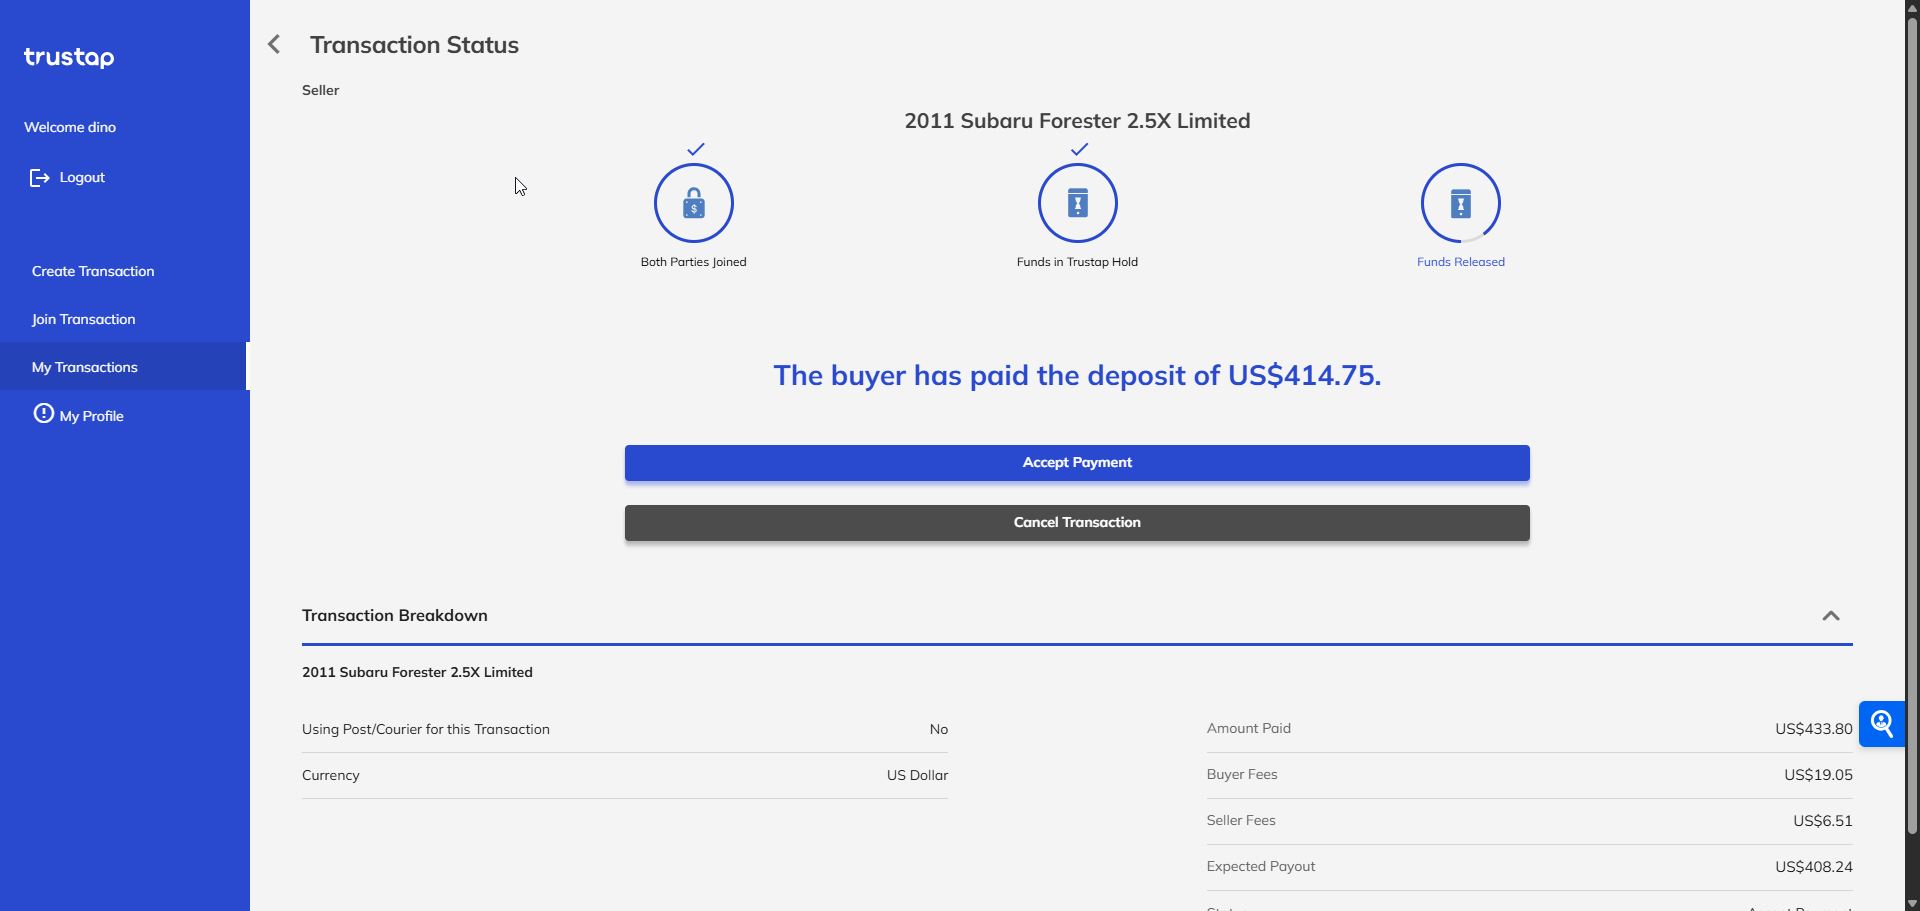The image size is (1920, 911).
Task: Collapse the Transaction Breakdown section
Action: pos(1830,616)
